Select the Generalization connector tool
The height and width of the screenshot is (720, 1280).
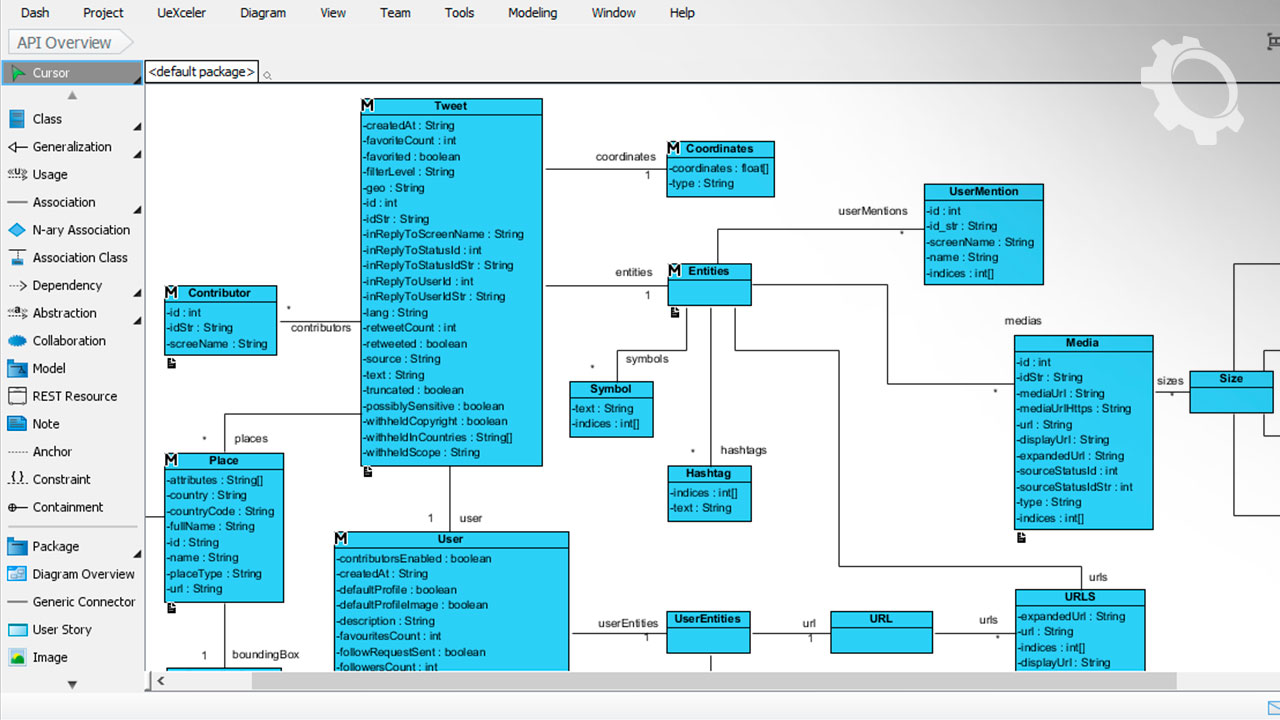click(x=71, y=147)
